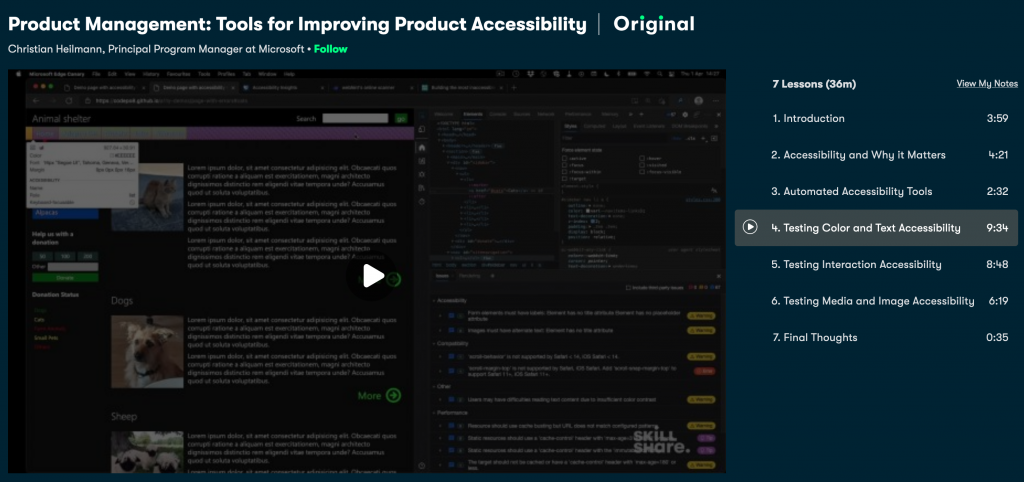Play the video with the center play button
The height and width of the screenshot is (482, 1024).
point(372,276)
